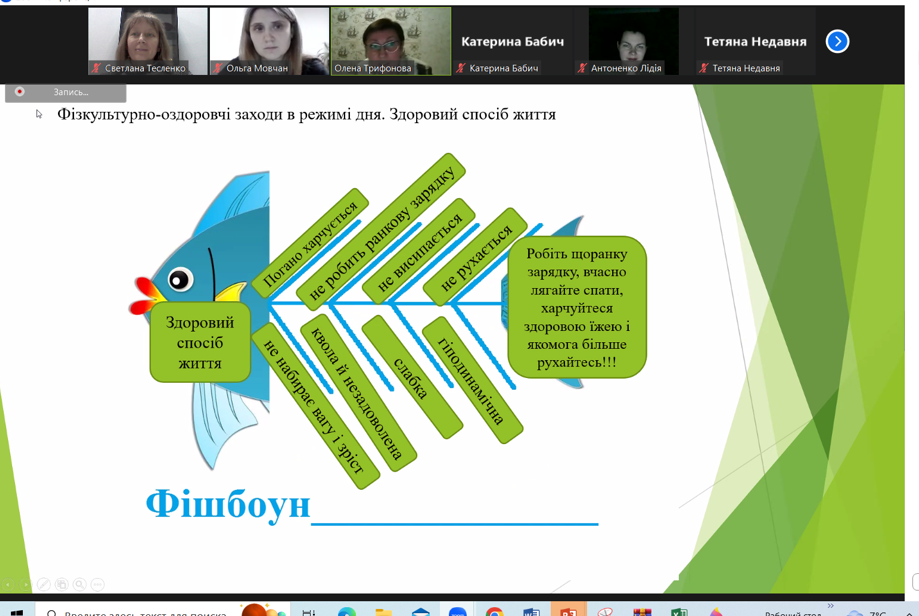Click the Катерина Бабич participant tile

point(512,42)
